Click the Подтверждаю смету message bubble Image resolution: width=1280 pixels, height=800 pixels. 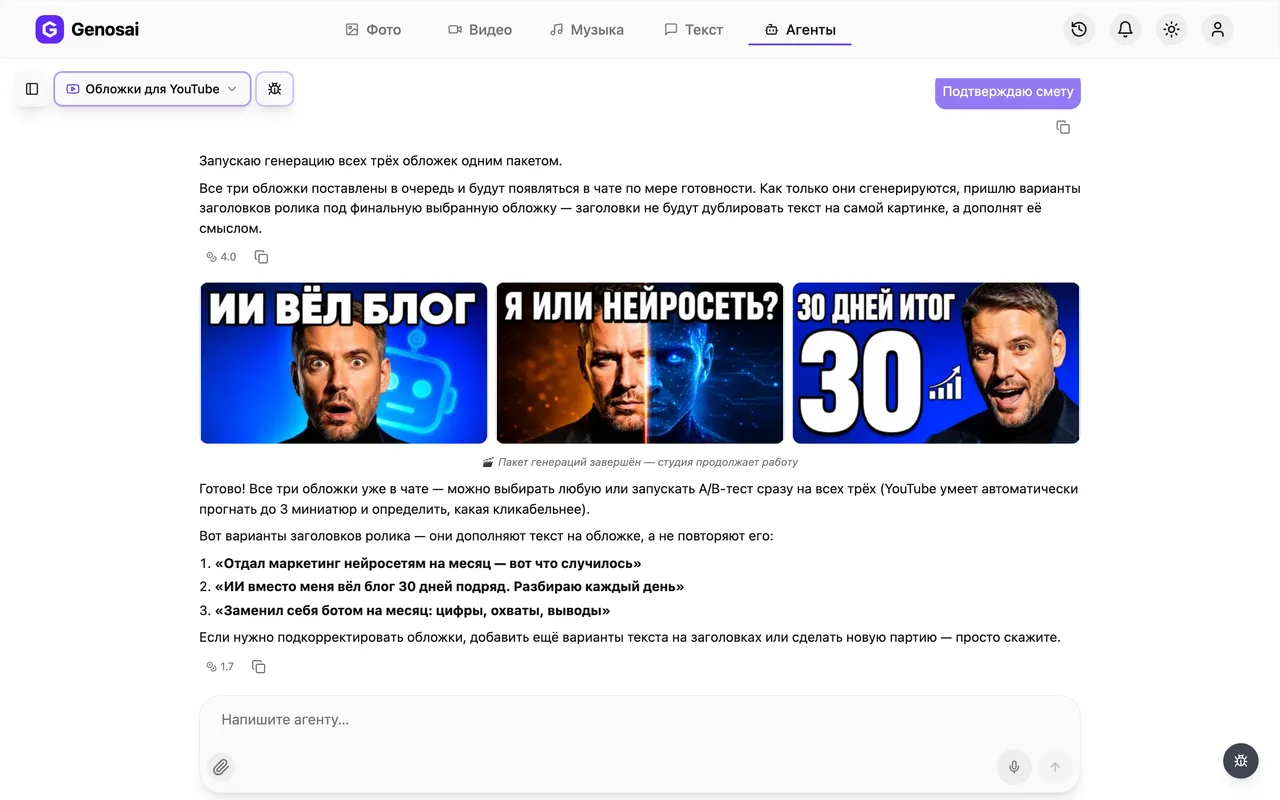coord(1008,91)
